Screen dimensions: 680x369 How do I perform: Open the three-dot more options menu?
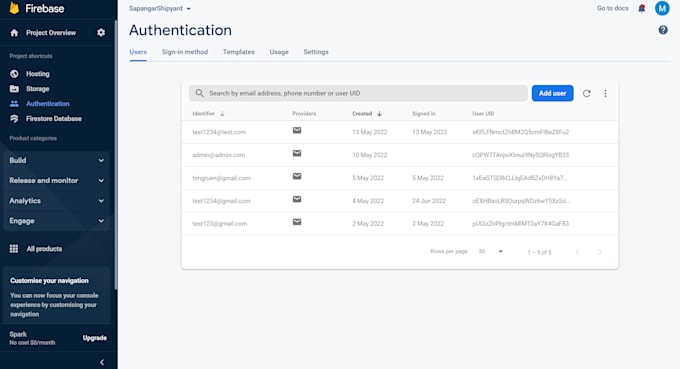coord(605,93)
